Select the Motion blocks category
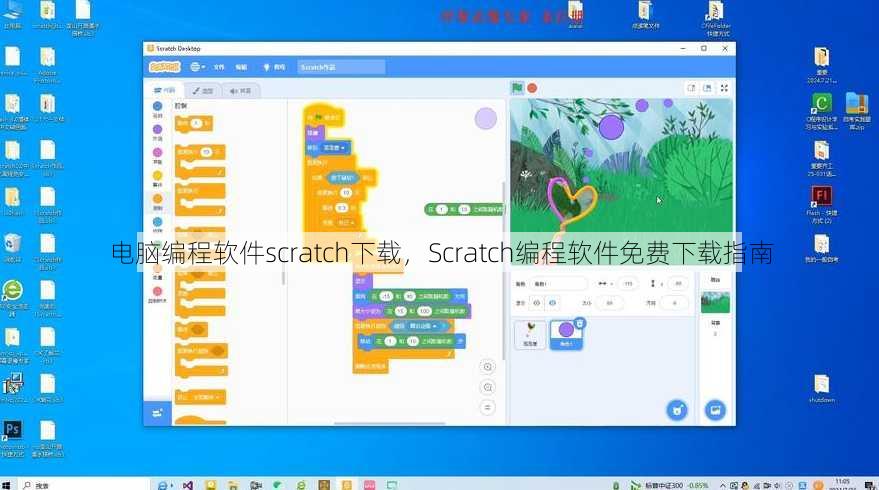Screen dimensions: 879x490 pyautogui.click(x=158, y=109)
